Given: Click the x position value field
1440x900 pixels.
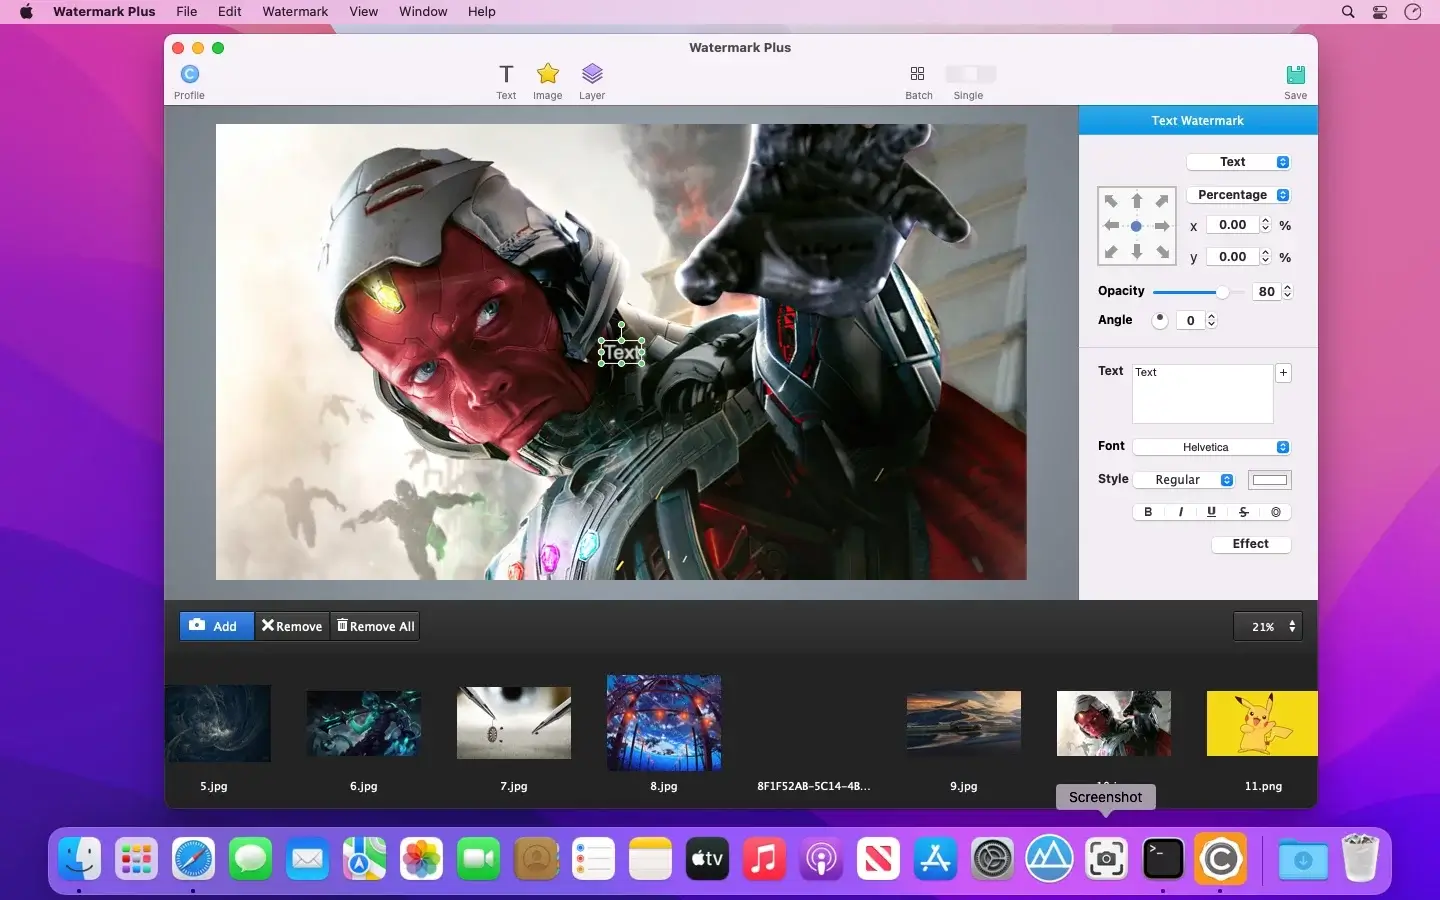Looking at the screenshot, I should [1232, 225].
